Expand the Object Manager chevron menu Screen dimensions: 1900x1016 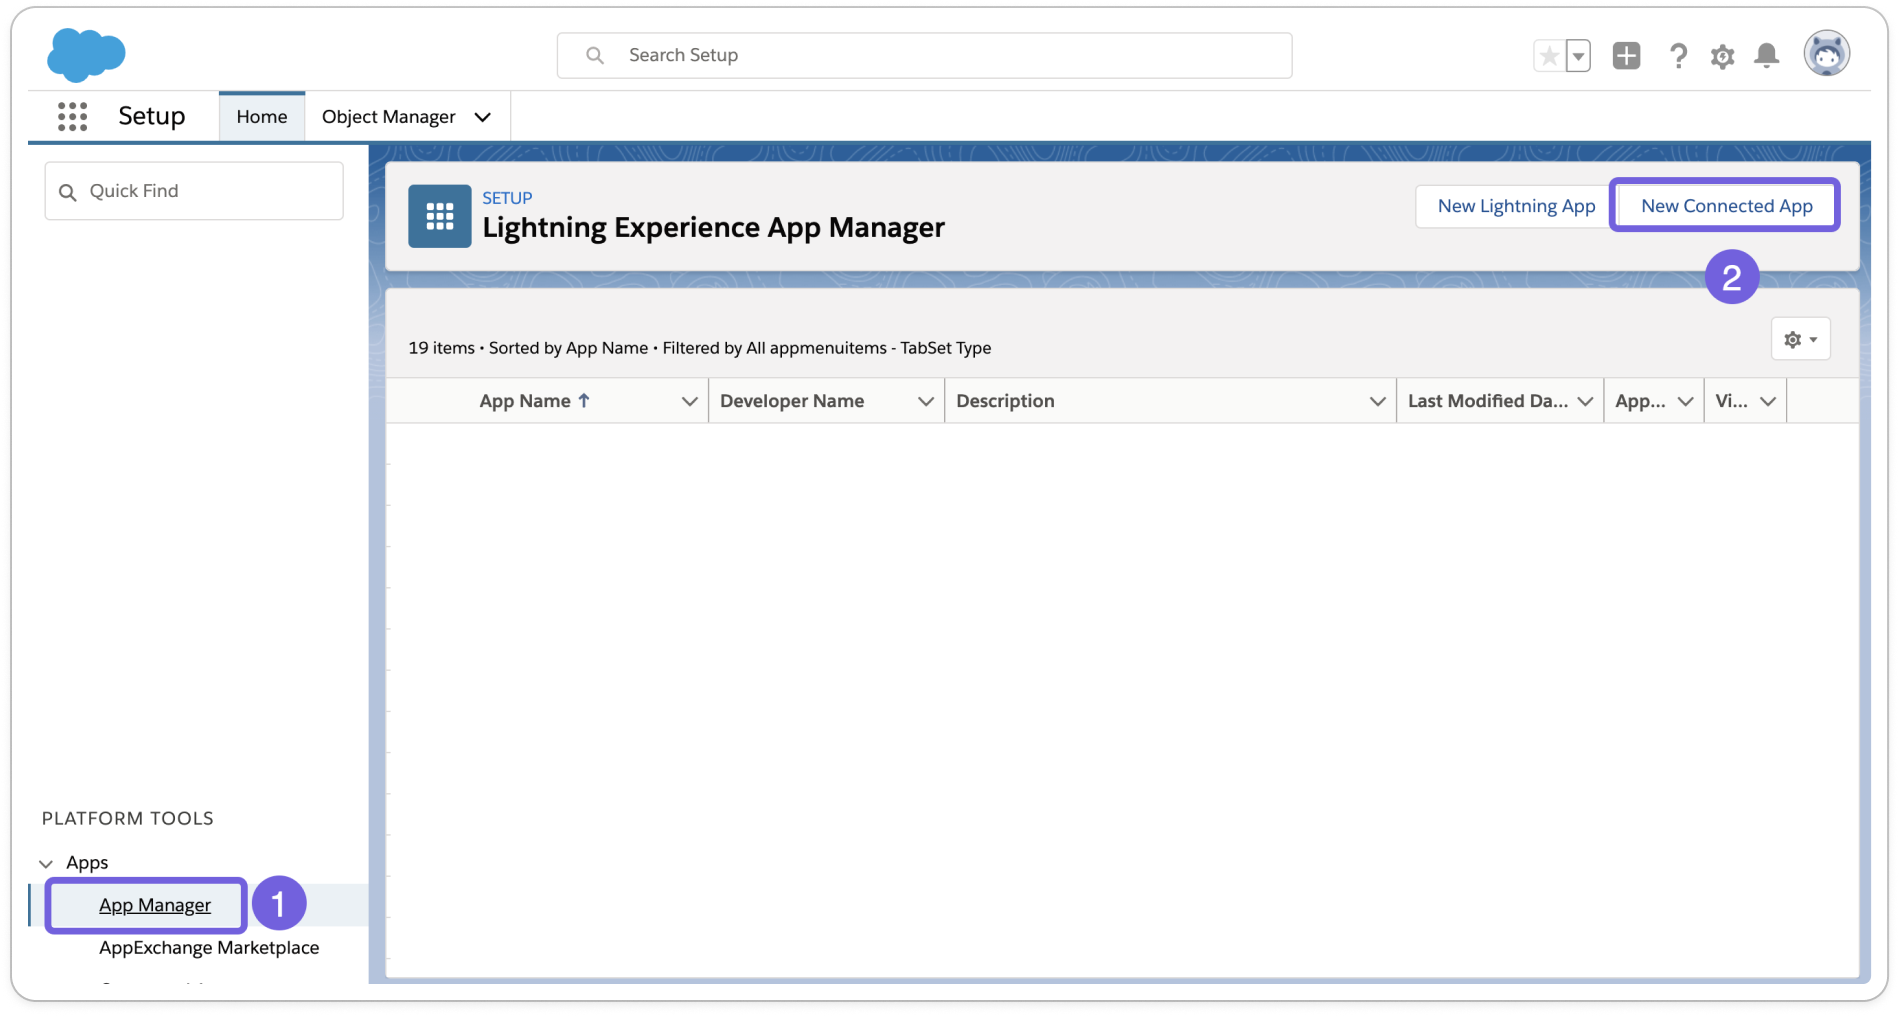[x=483, y=117]
